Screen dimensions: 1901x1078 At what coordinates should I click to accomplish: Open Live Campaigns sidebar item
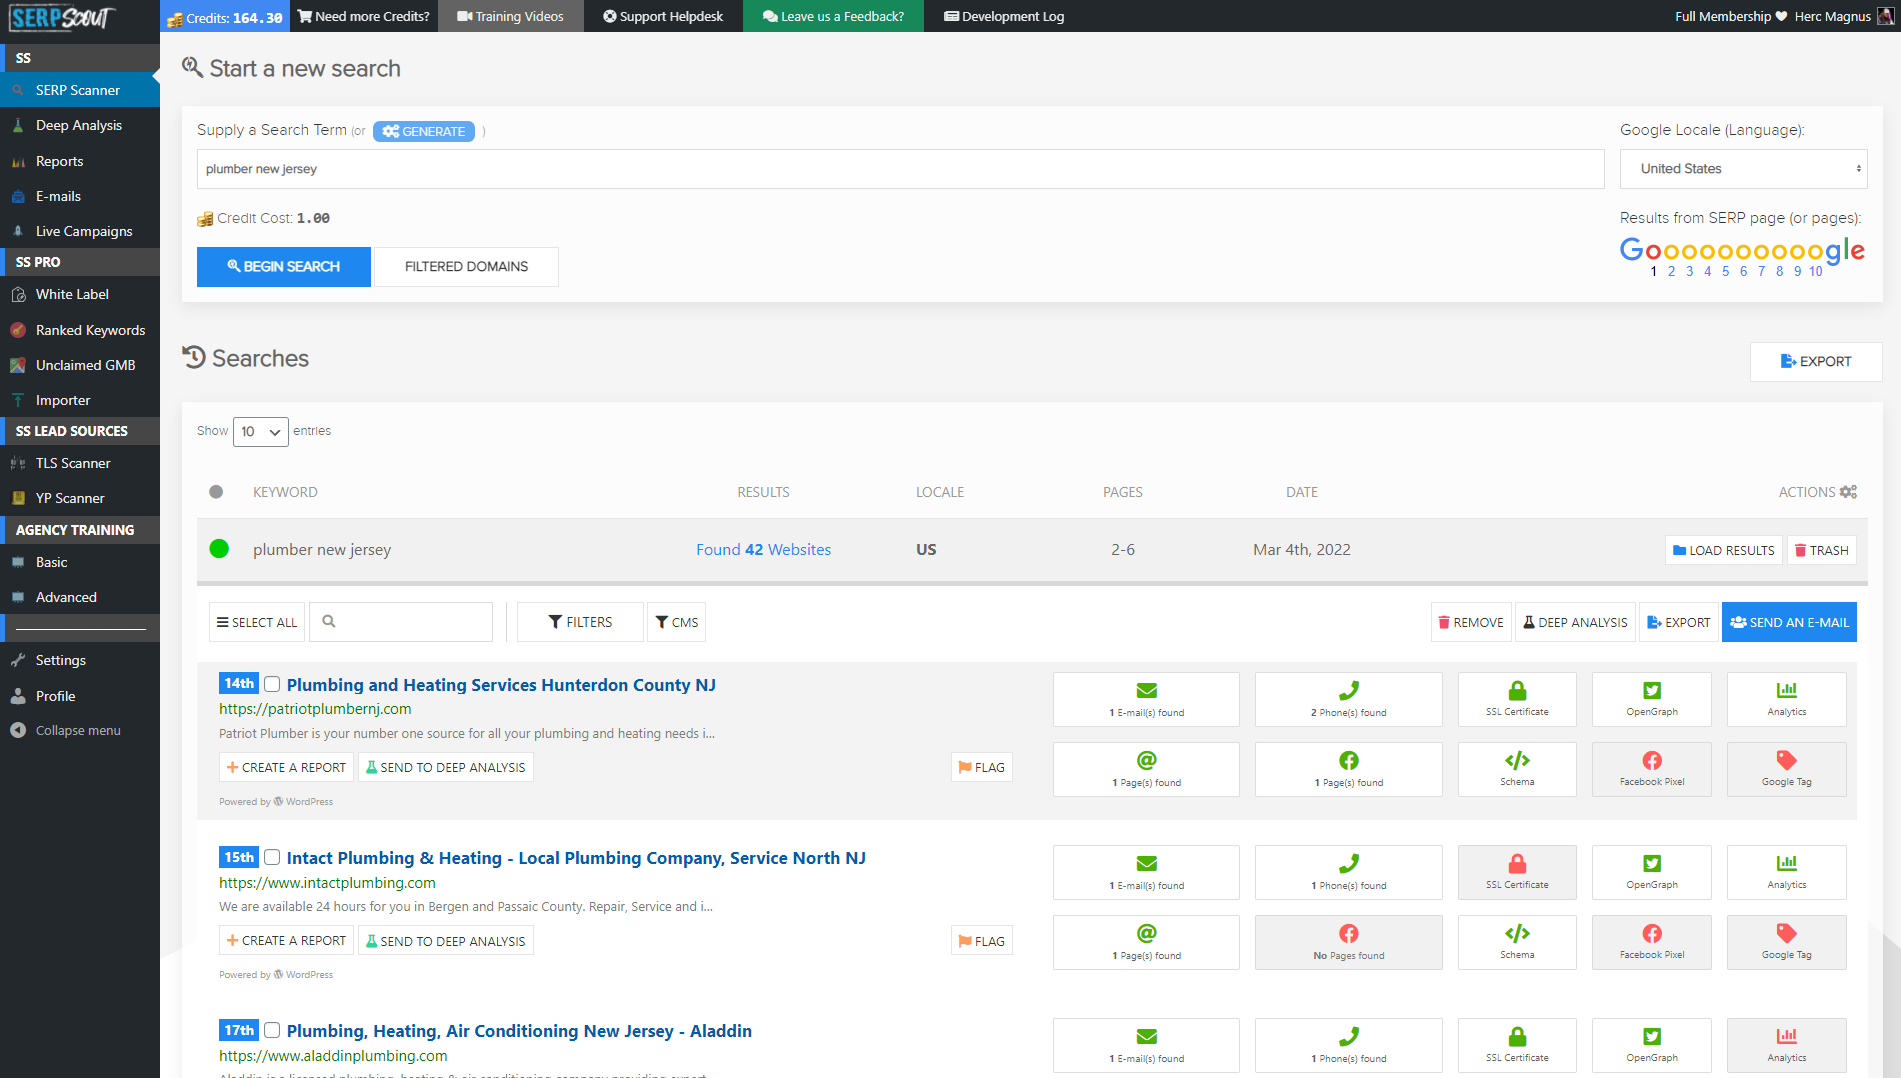[x=80, y=231]
